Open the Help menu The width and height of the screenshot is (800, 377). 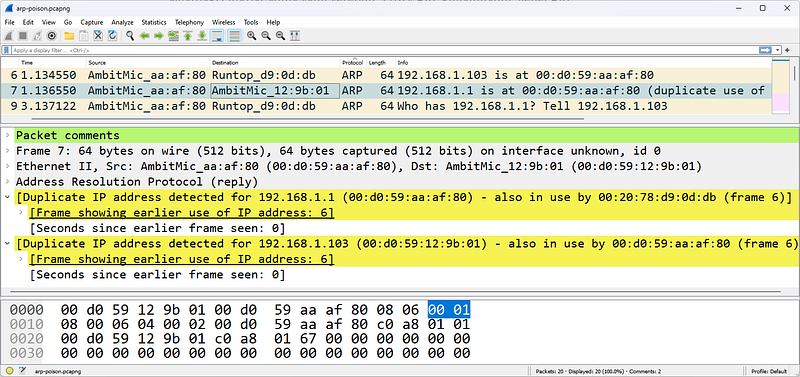(x=273, y=22)
